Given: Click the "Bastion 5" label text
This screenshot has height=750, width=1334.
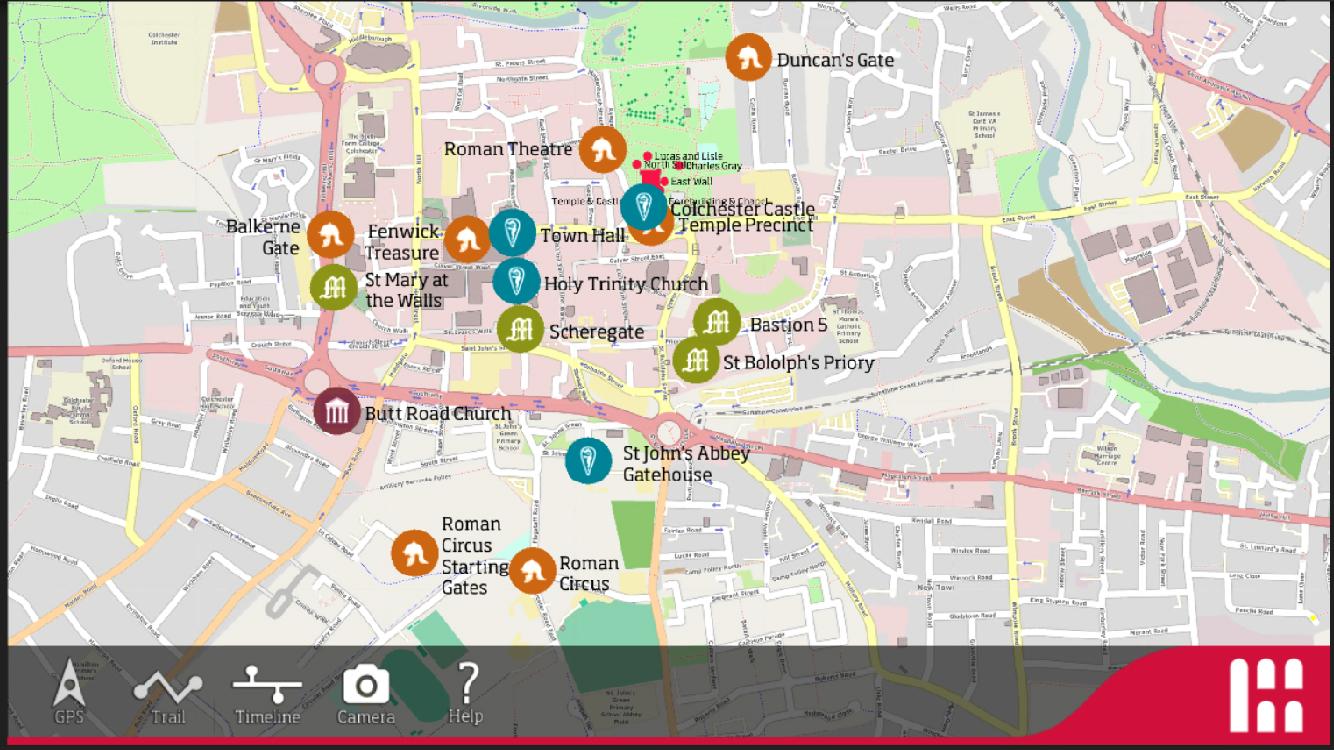Looking at the screenshot, I should coord(789,325).
